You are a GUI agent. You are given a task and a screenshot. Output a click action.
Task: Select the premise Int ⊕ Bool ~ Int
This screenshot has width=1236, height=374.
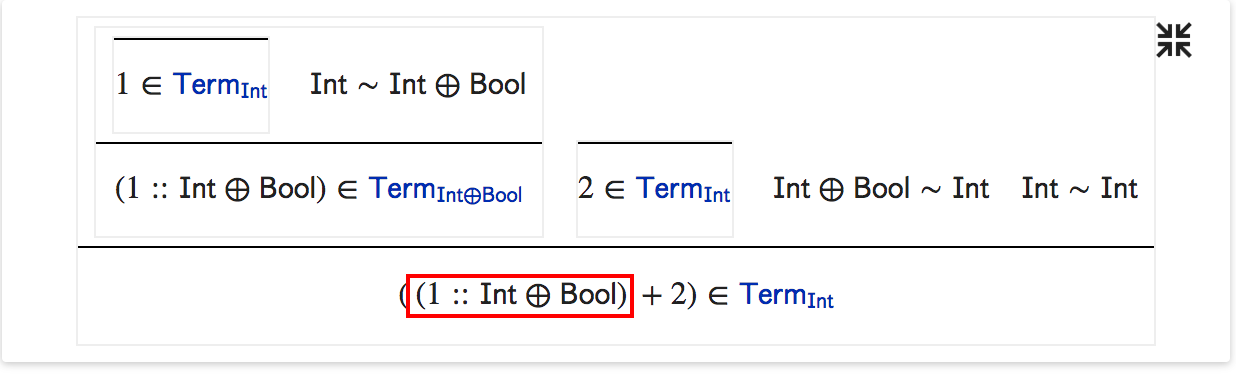click(x=881, y=189)
